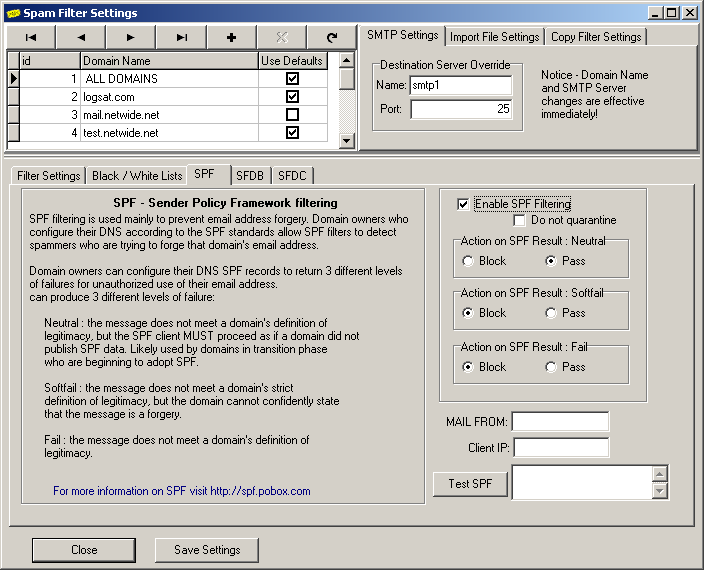The height and width of the screenshot is (570, 704).
Task: Jump to last record in navigator
Action: [182, 37]
